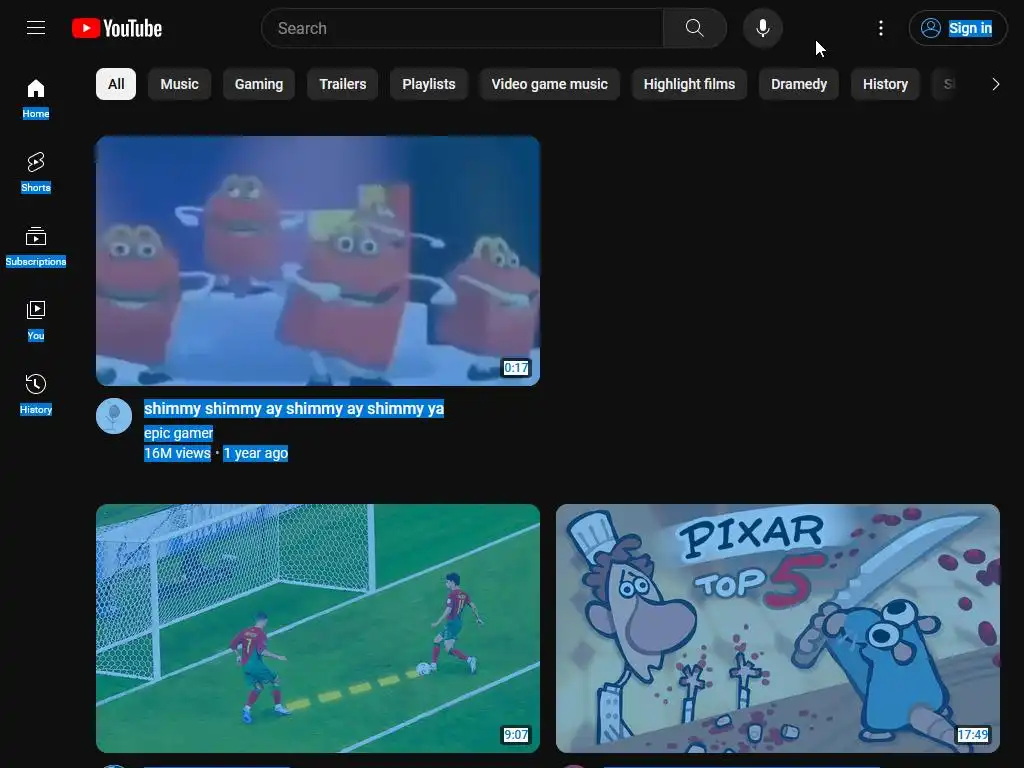Screen dimensions: 1024x768
Task: Open the You section in sidebar
Action: point(36,321)
